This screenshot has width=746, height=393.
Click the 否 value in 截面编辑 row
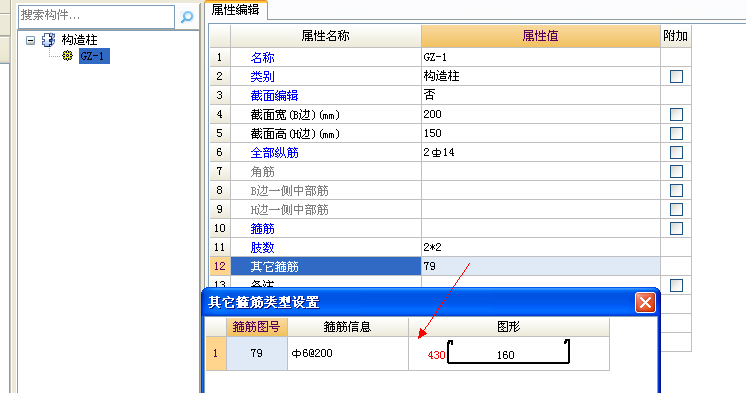click(x=429, y=95)
